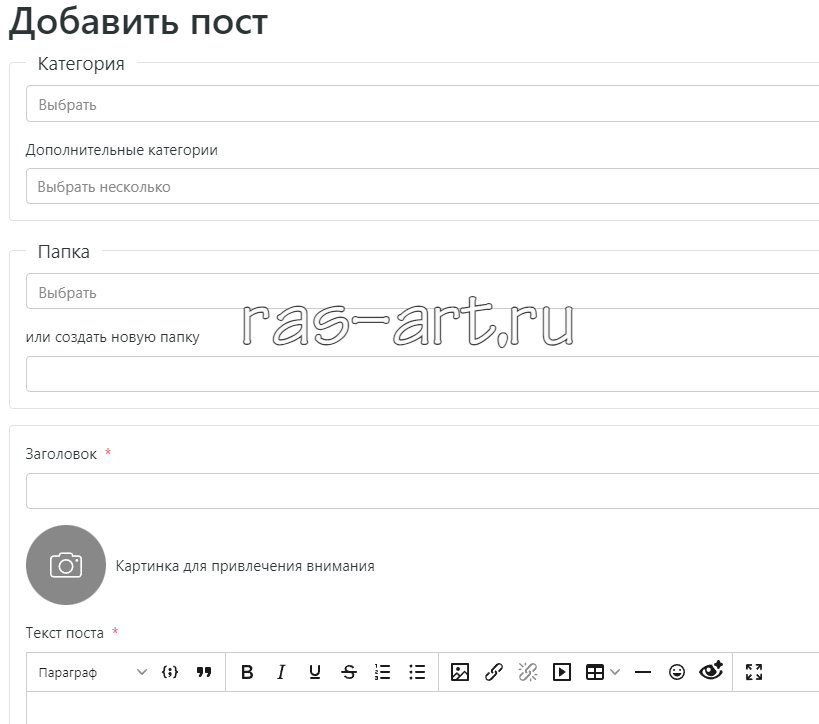The image size is (819, 724).
Task: Insert a horizontal line
Action: pyautogui.click(x=643, y=672)
